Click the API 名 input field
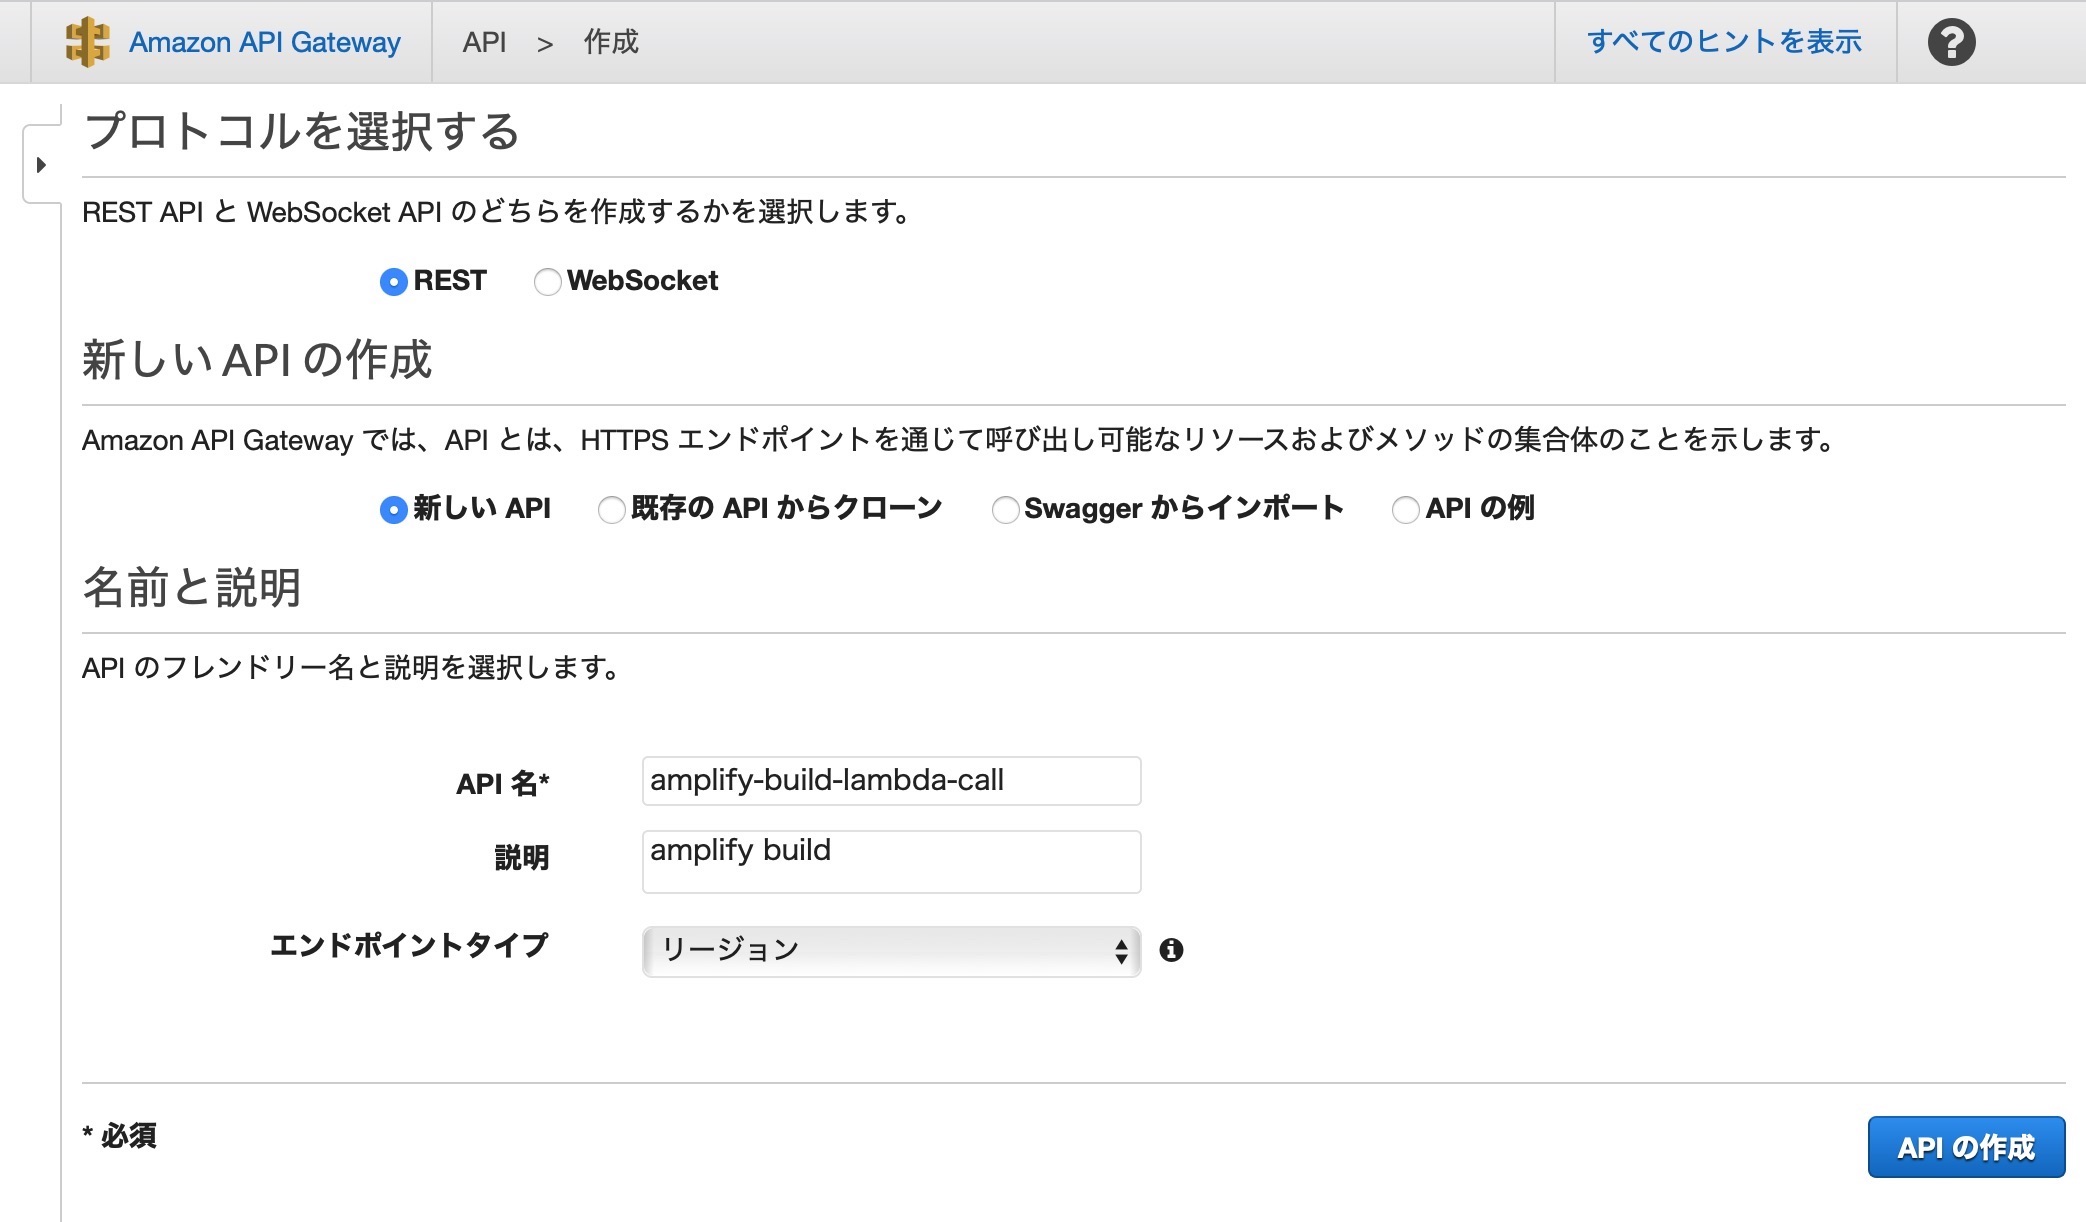 (x=891, y=781)
